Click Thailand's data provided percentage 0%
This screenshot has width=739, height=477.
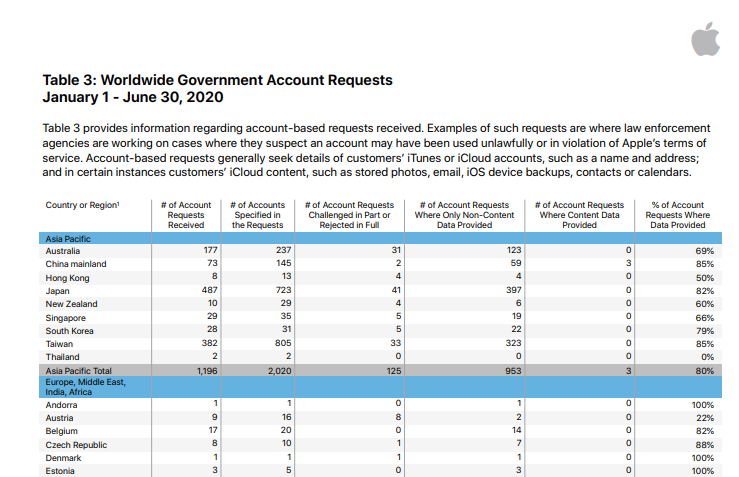[707, 357]
